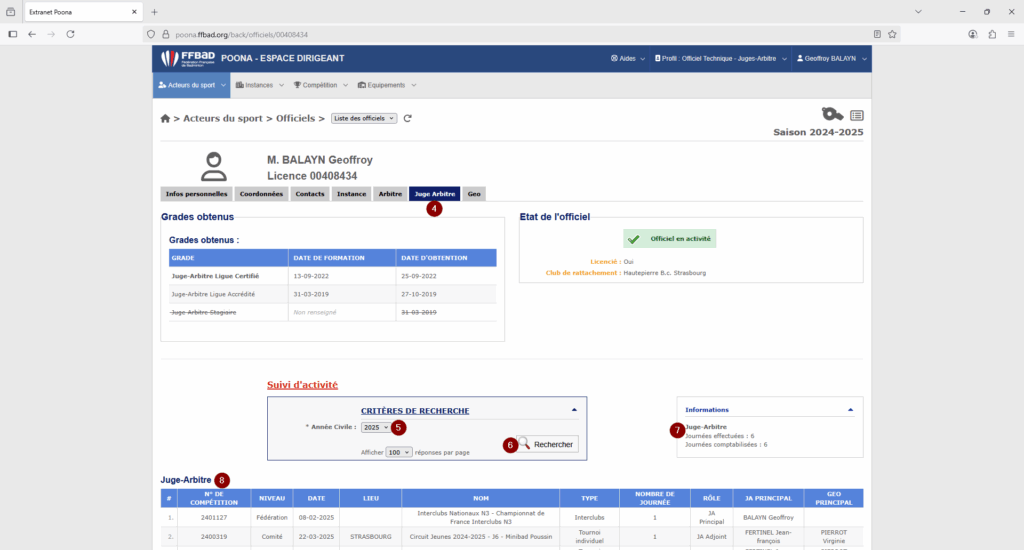
Task: Collapse the Informations panel
Action: coord(850,410)
